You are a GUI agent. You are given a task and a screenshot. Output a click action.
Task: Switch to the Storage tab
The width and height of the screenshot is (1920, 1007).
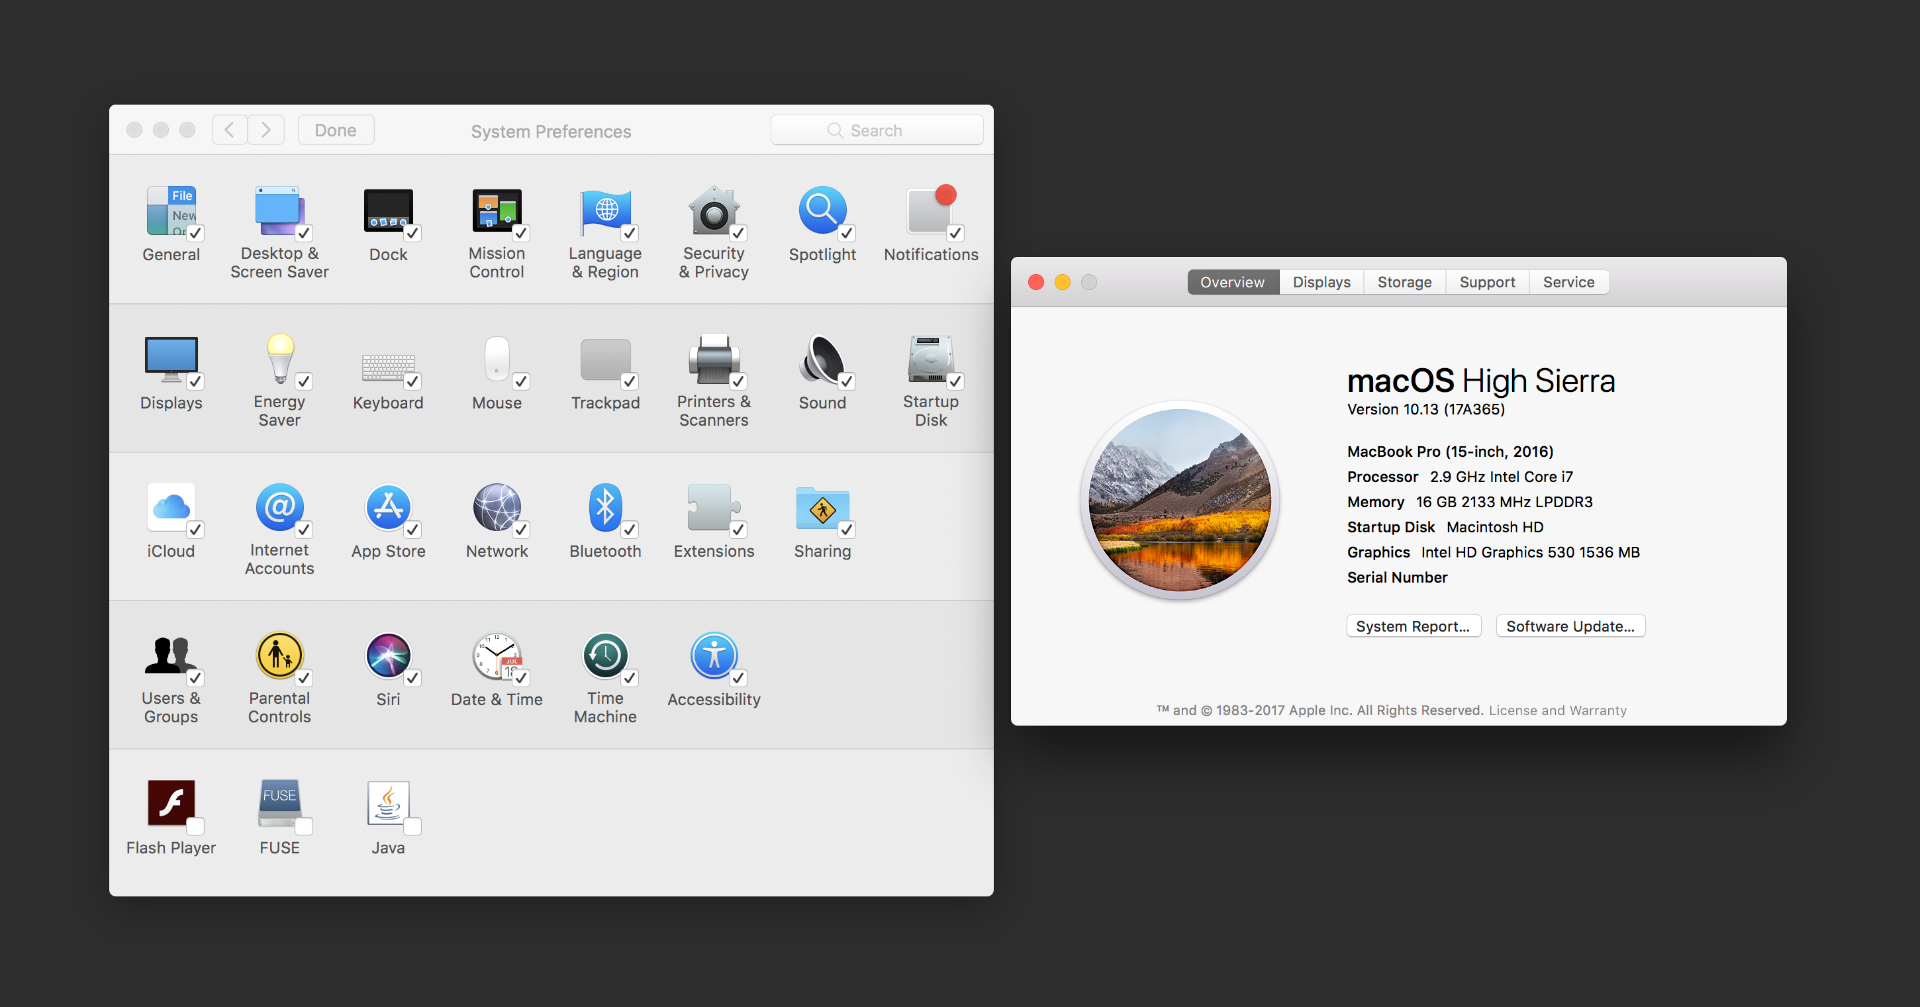pos(1405,282)
